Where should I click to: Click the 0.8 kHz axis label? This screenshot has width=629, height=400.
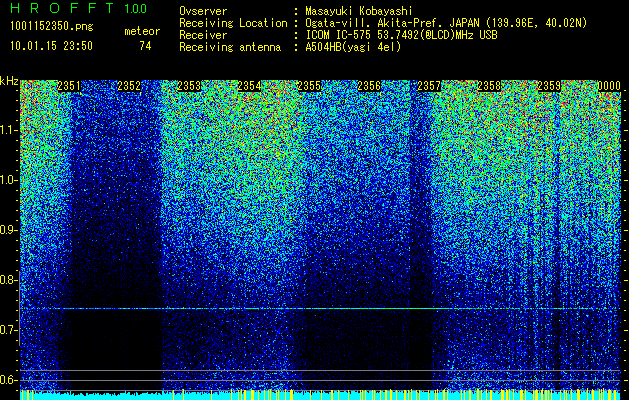[x=9, y=280]
